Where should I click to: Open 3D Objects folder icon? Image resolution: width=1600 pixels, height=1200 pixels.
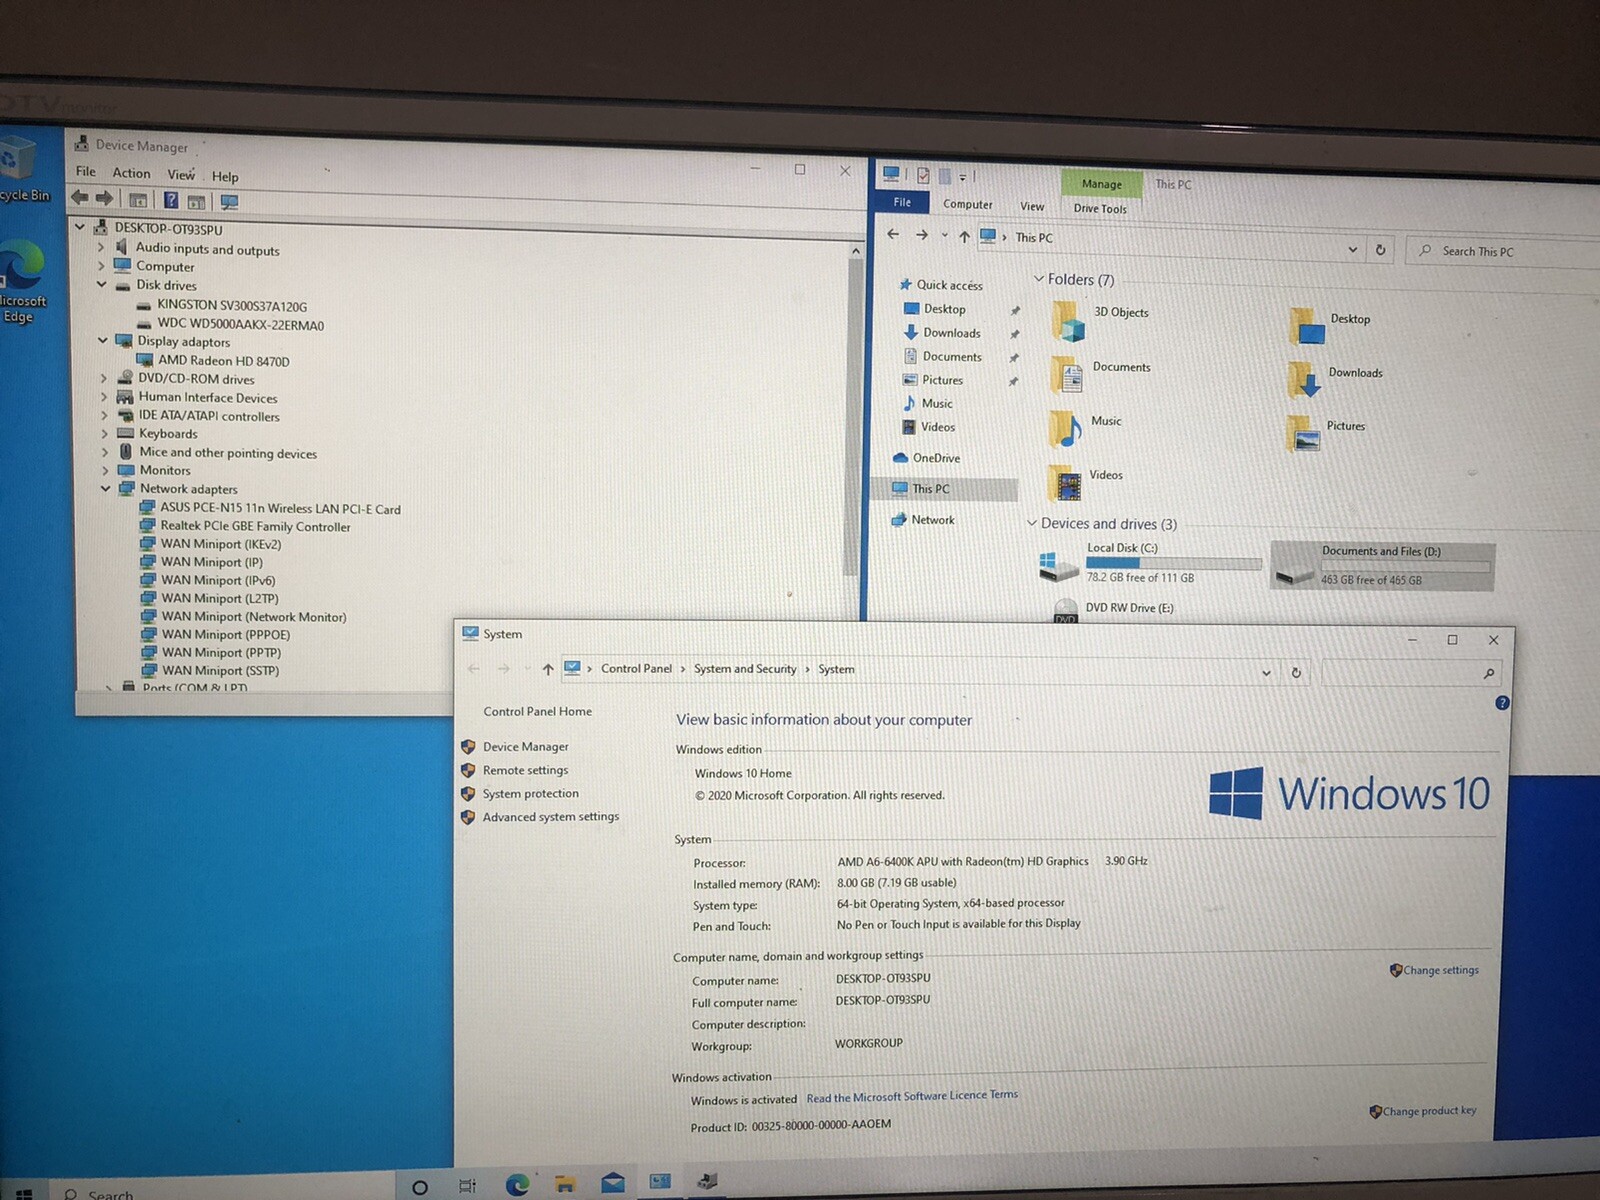click(1067, 320)
